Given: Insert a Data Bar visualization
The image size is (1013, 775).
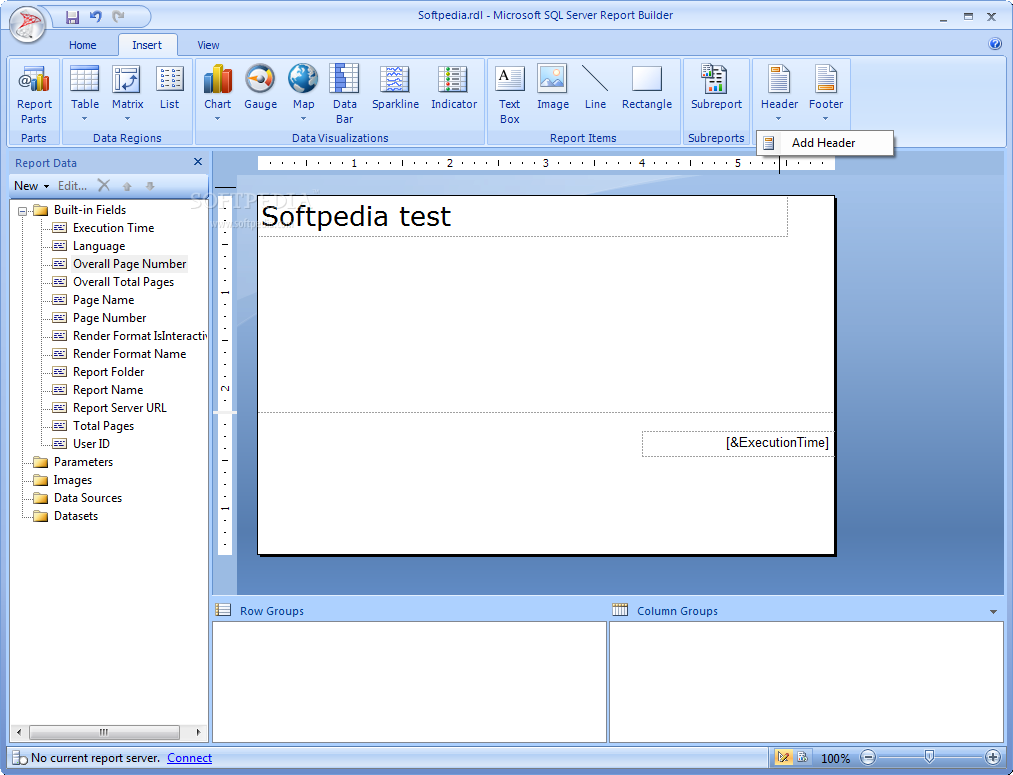Looking at the screenshot, I should (344, 94).
